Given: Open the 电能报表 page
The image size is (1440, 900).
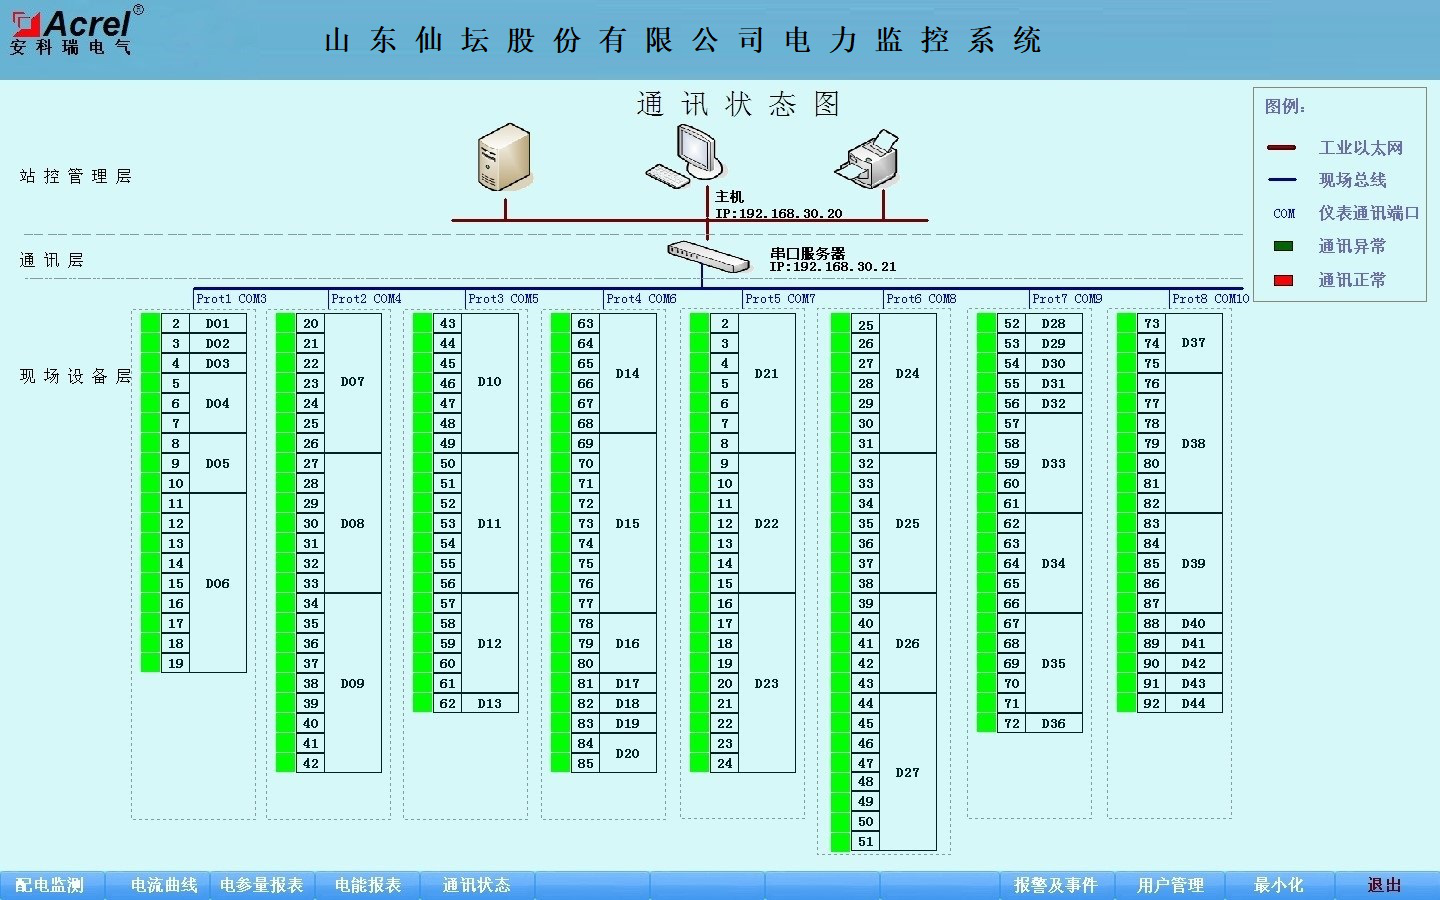Looking at the screenshot, I should click(368, 885).
